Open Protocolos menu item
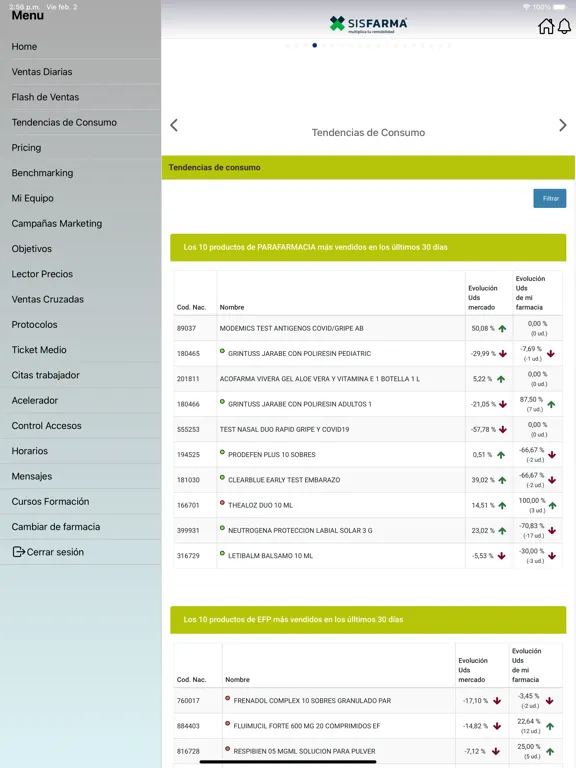The height and width of the screenshot is (768, 576). (x=80, y=325)
